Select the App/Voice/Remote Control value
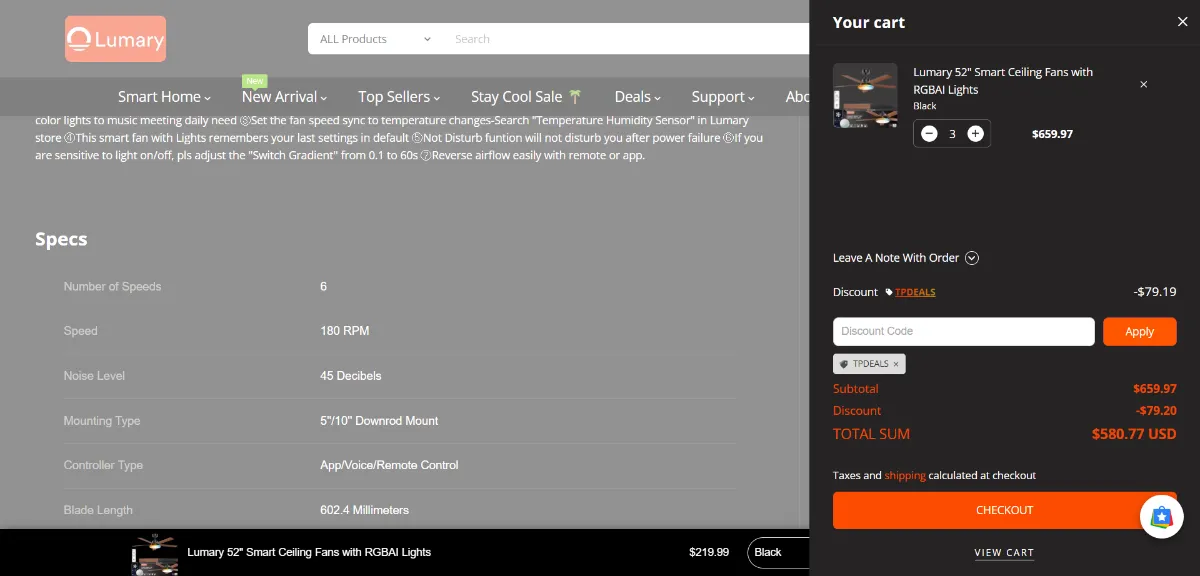Image resolution: width=1200 pixels, height=576 pixels. [x=389, y=465]
